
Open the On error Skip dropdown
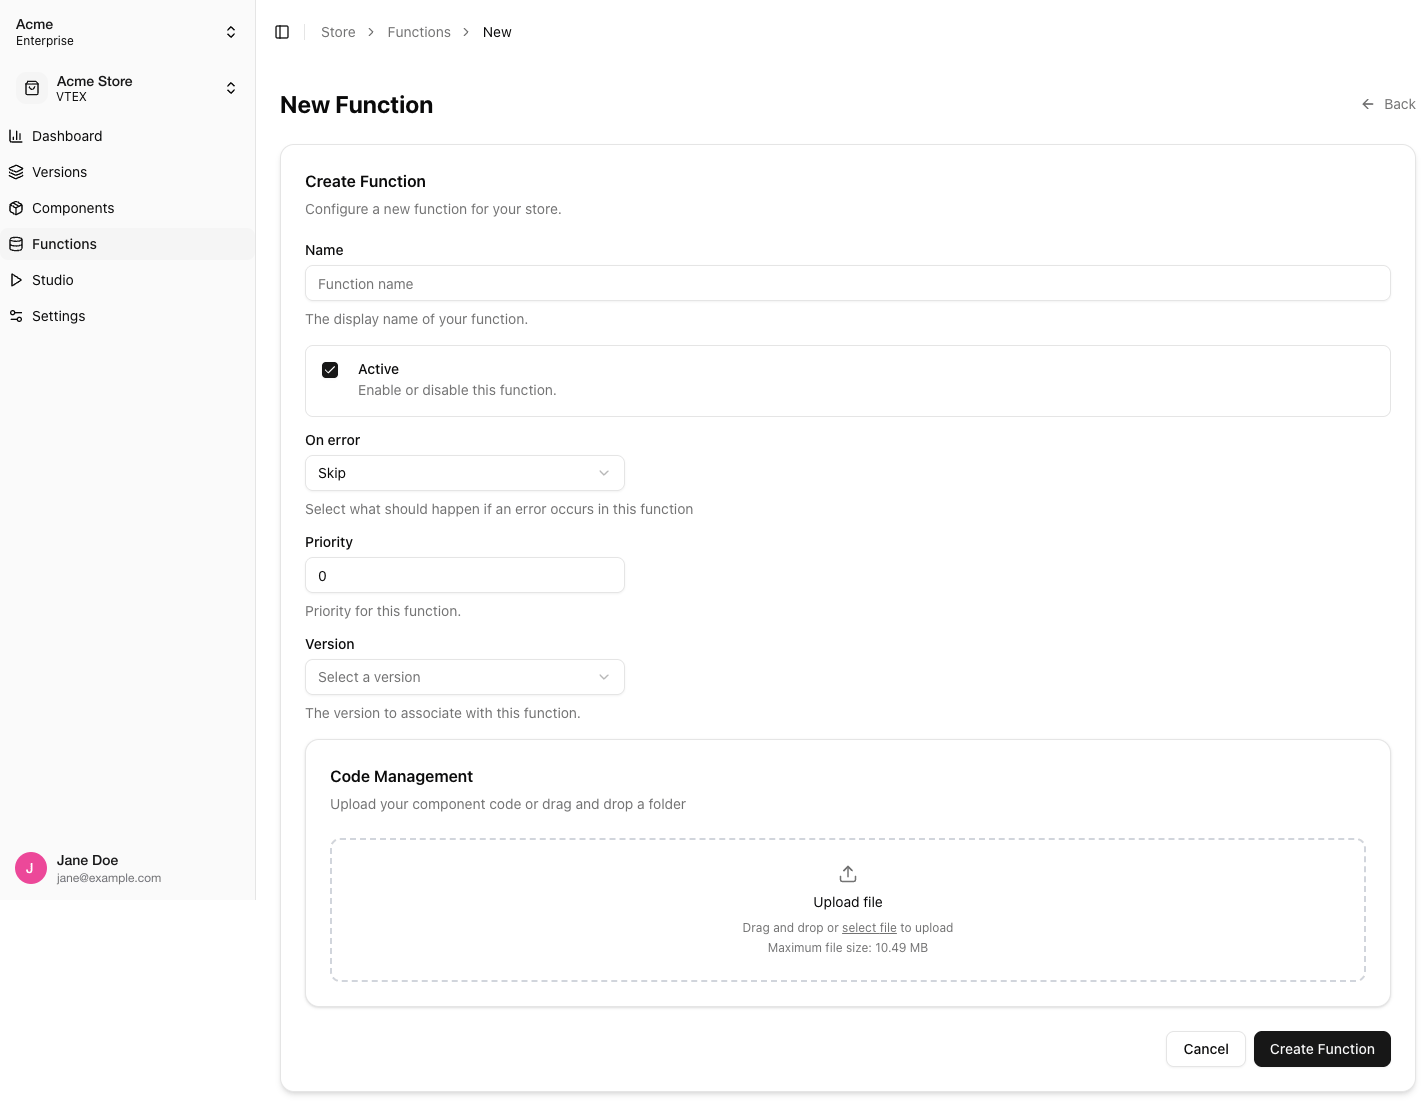pos(465,473)
